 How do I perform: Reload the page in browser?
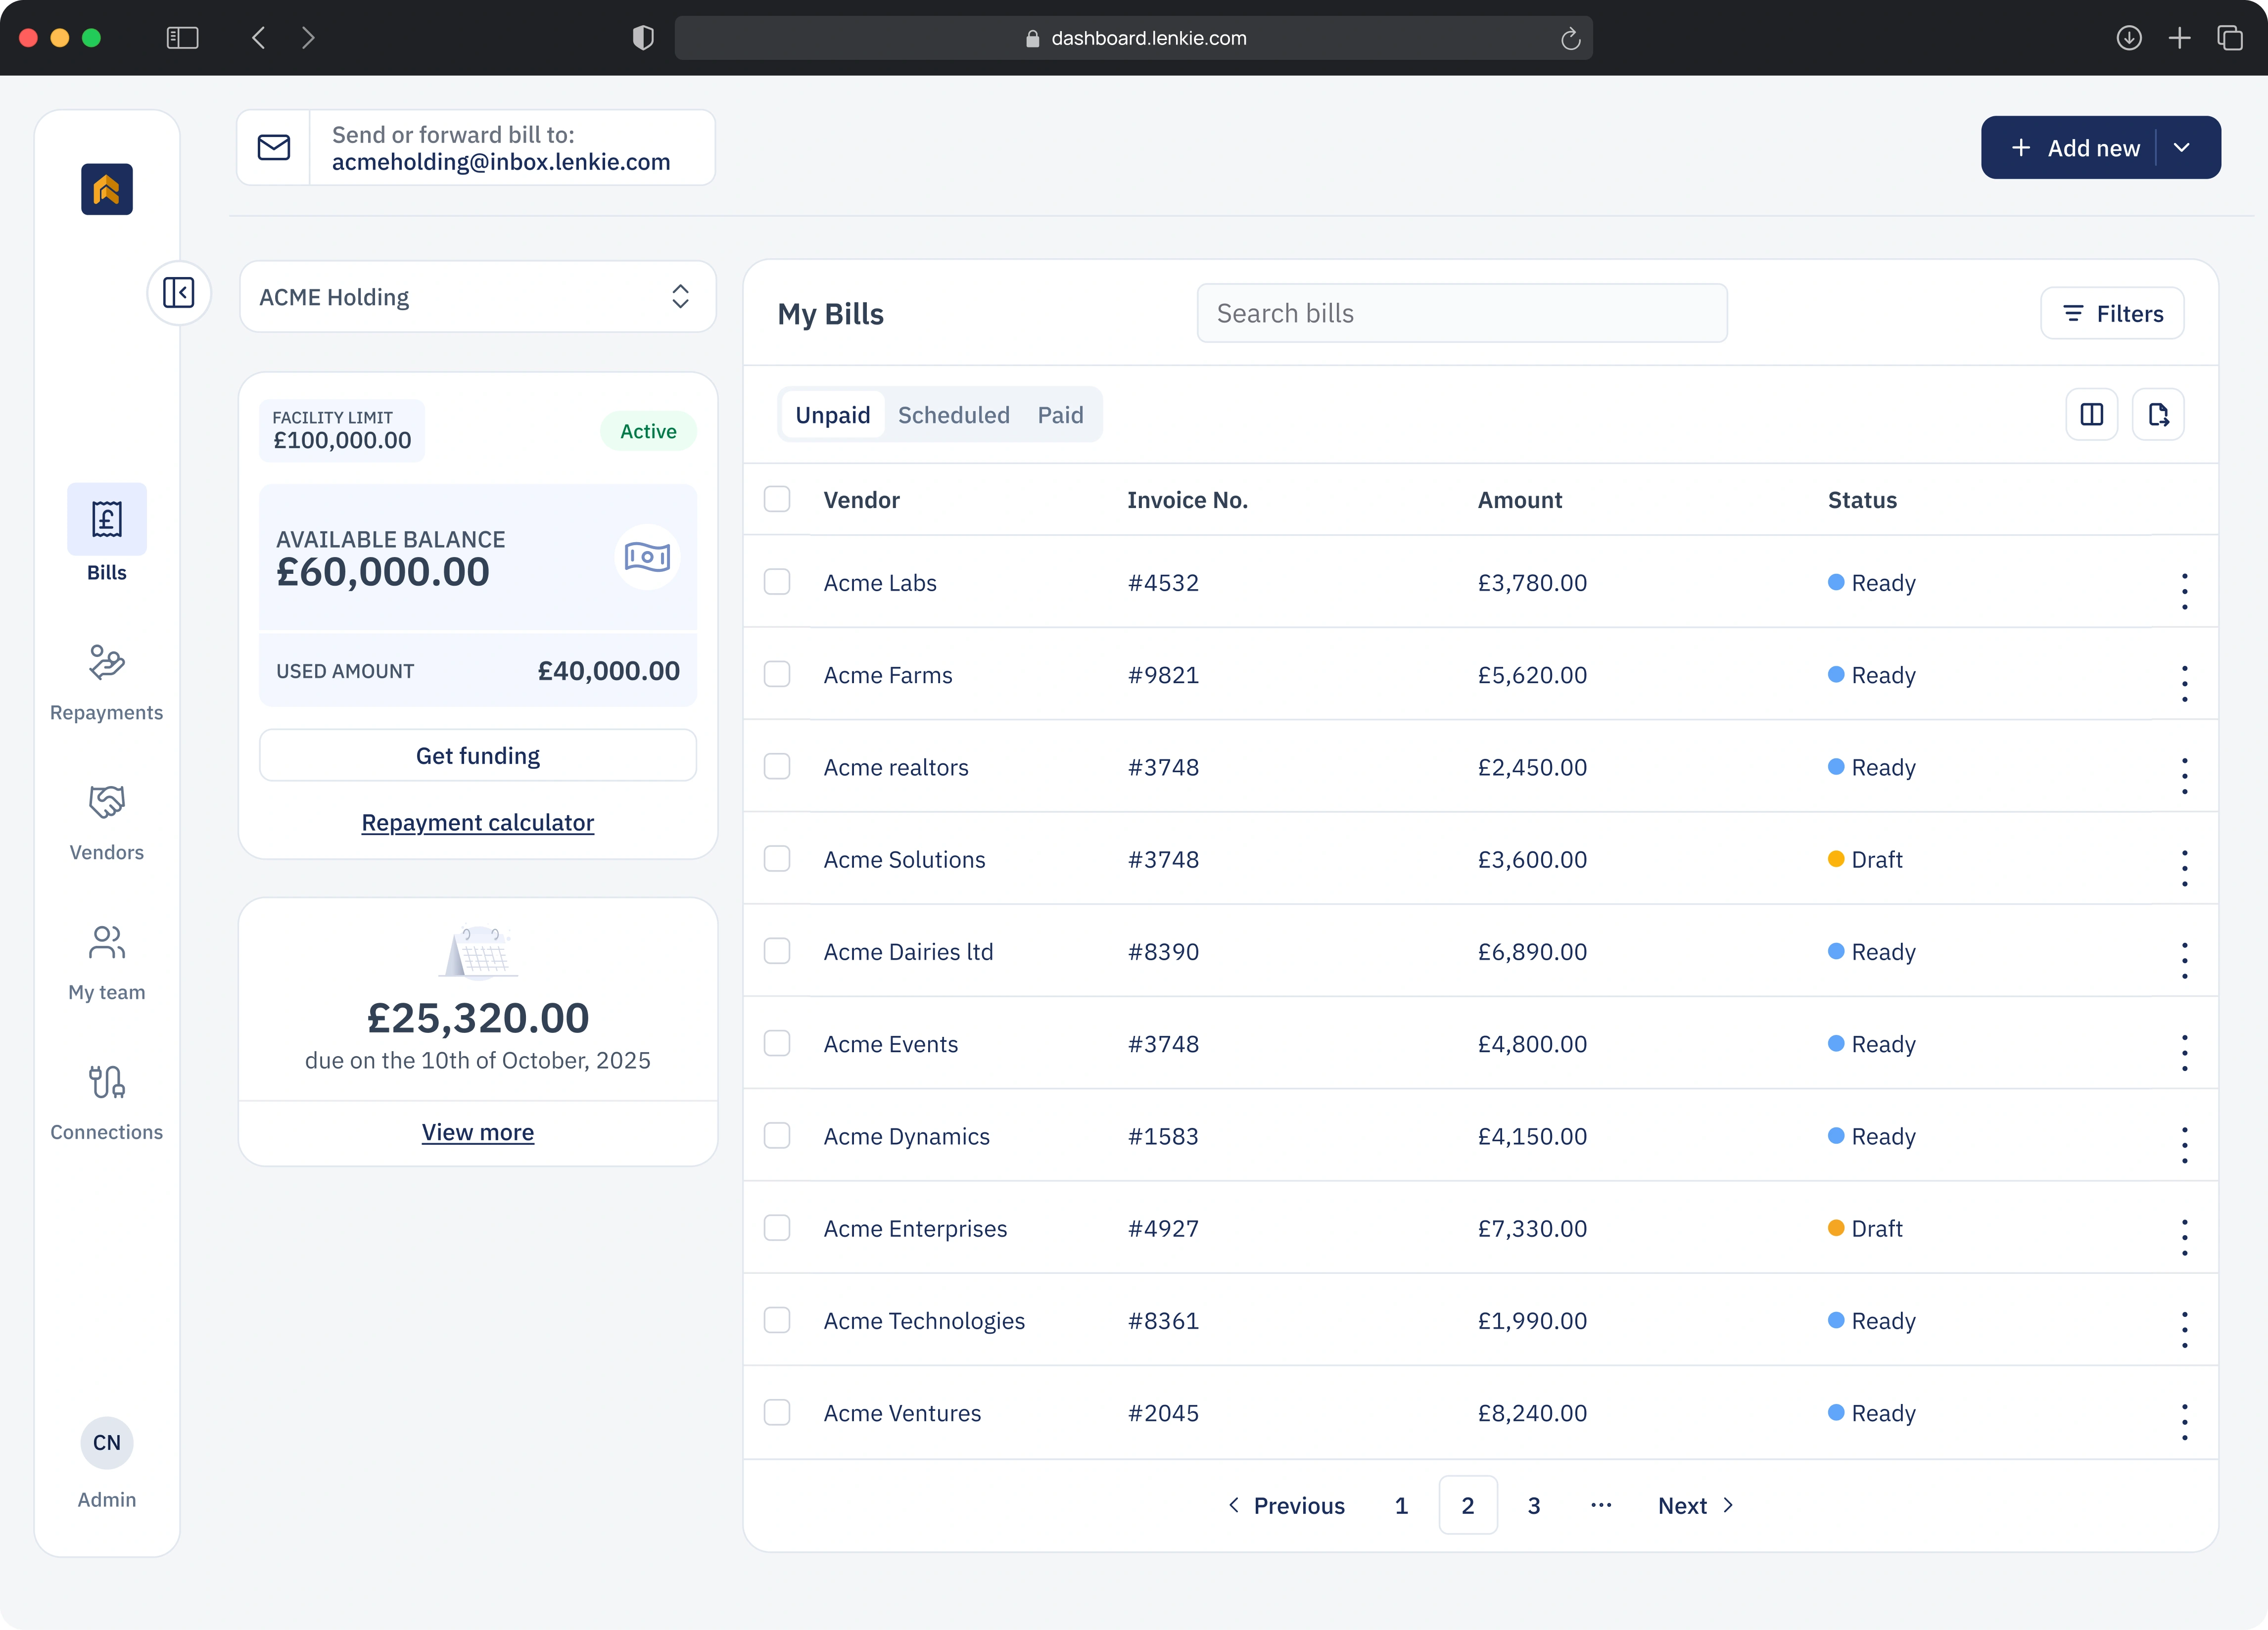(x=1570, y=38)
